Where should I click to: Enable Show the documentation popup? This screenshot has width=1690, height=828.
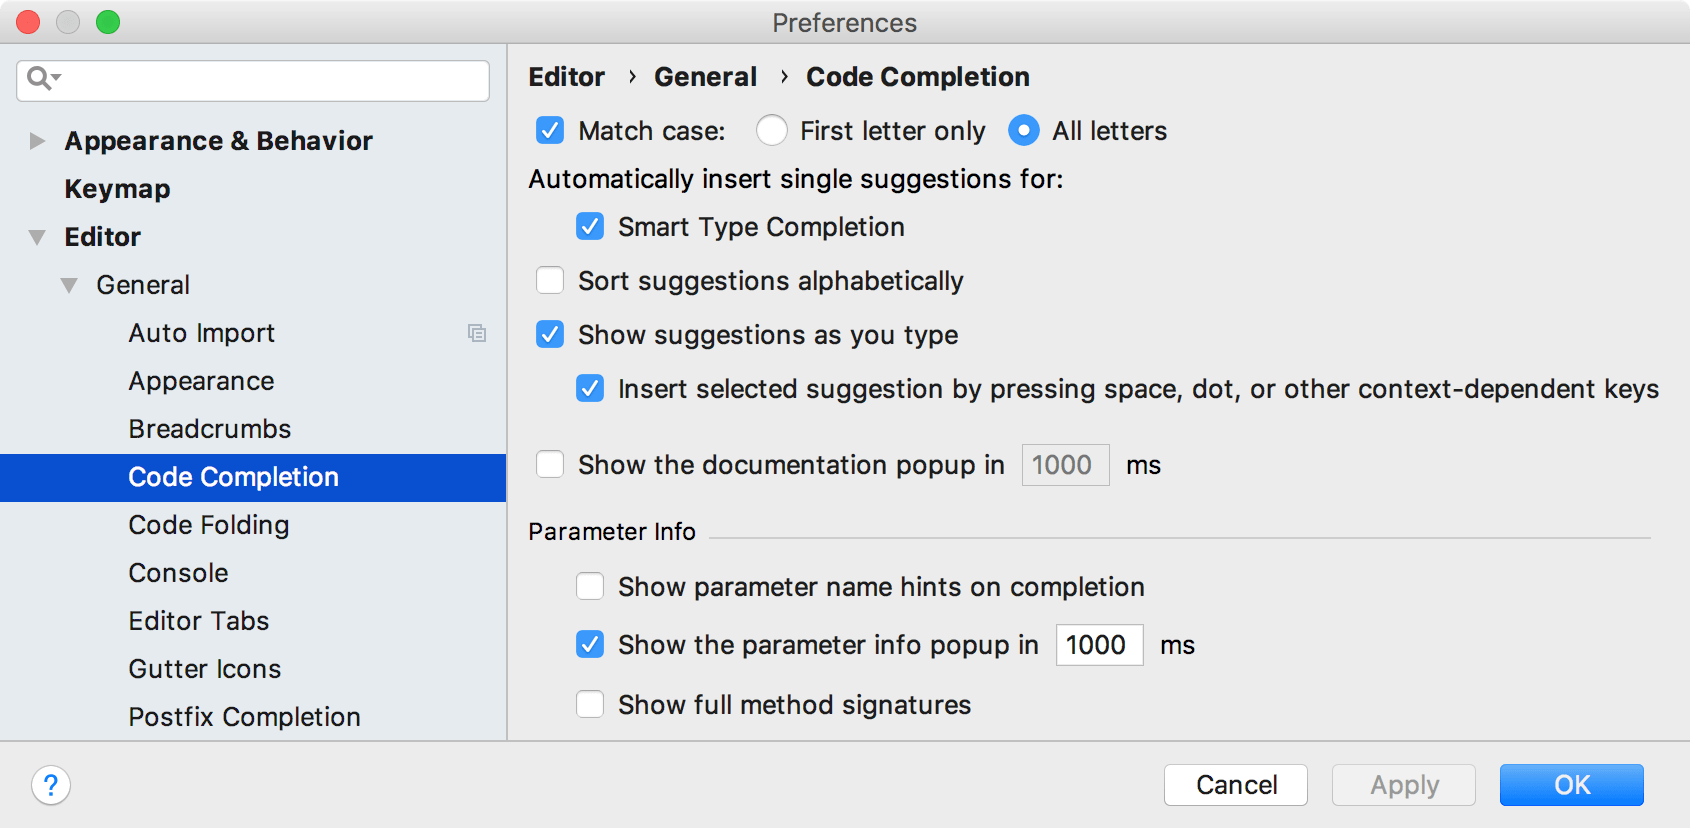pos(550,464)
